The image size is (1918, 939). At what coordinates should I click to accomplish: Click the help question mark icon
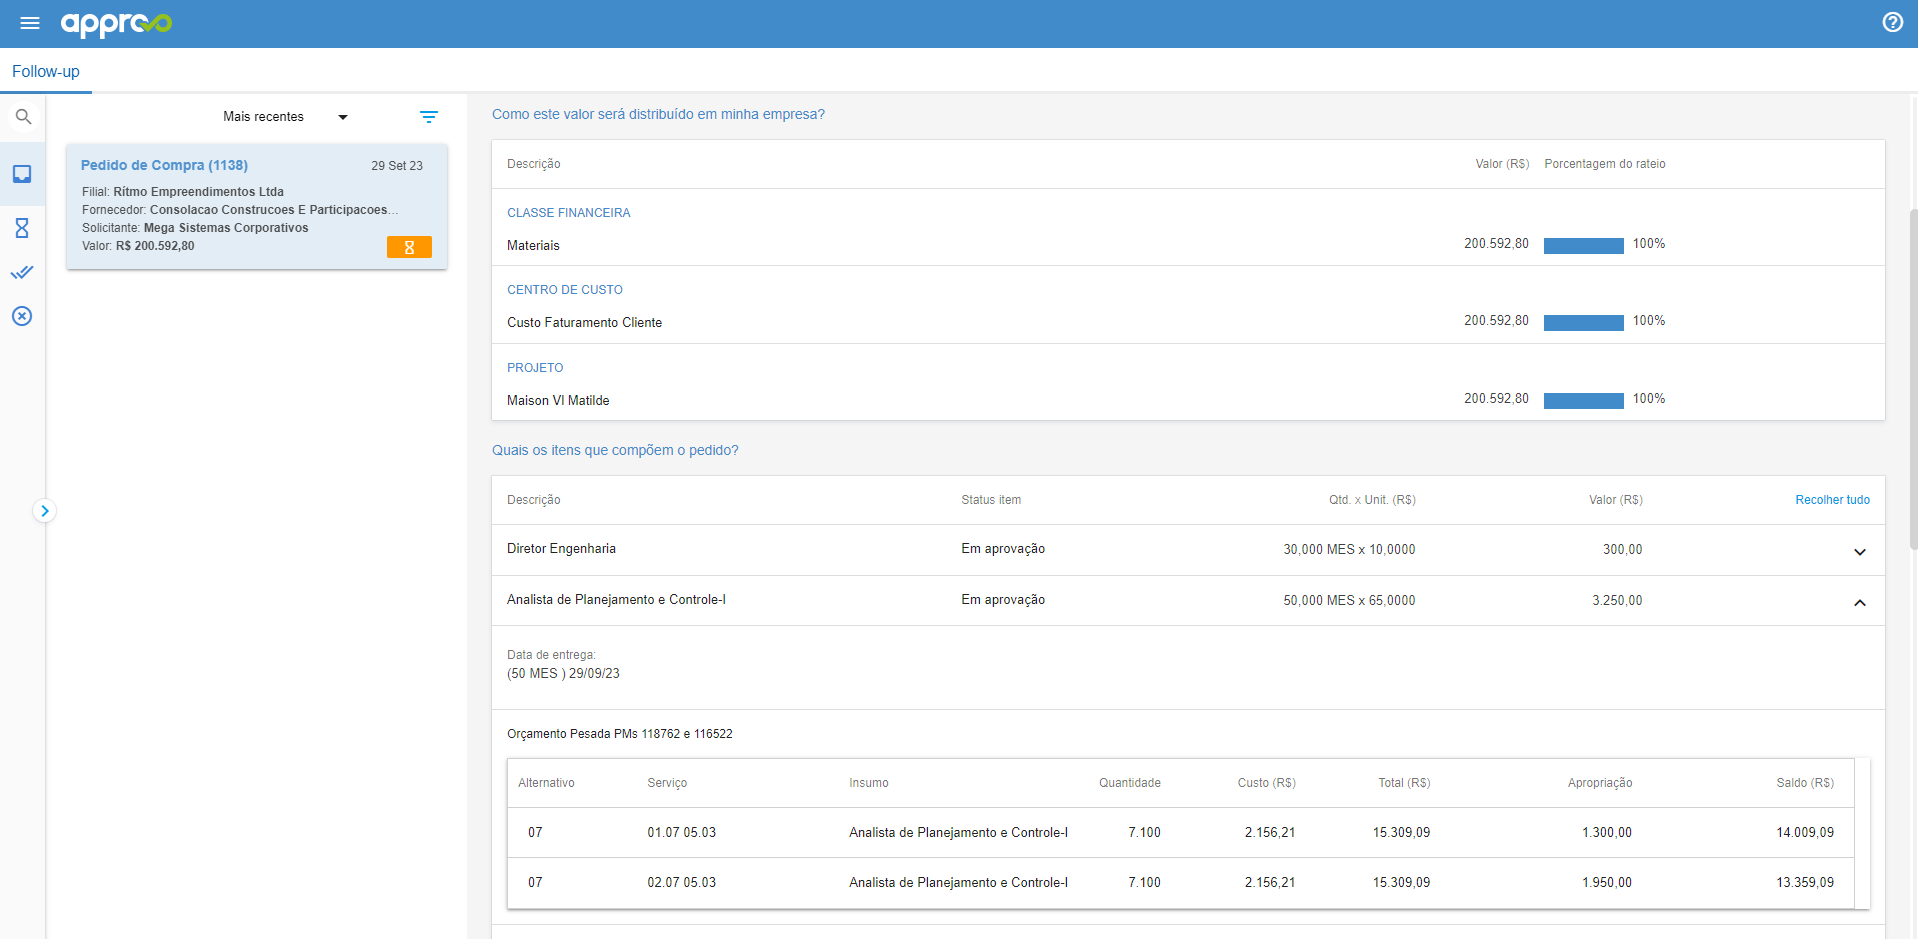tap(1892, 22)
